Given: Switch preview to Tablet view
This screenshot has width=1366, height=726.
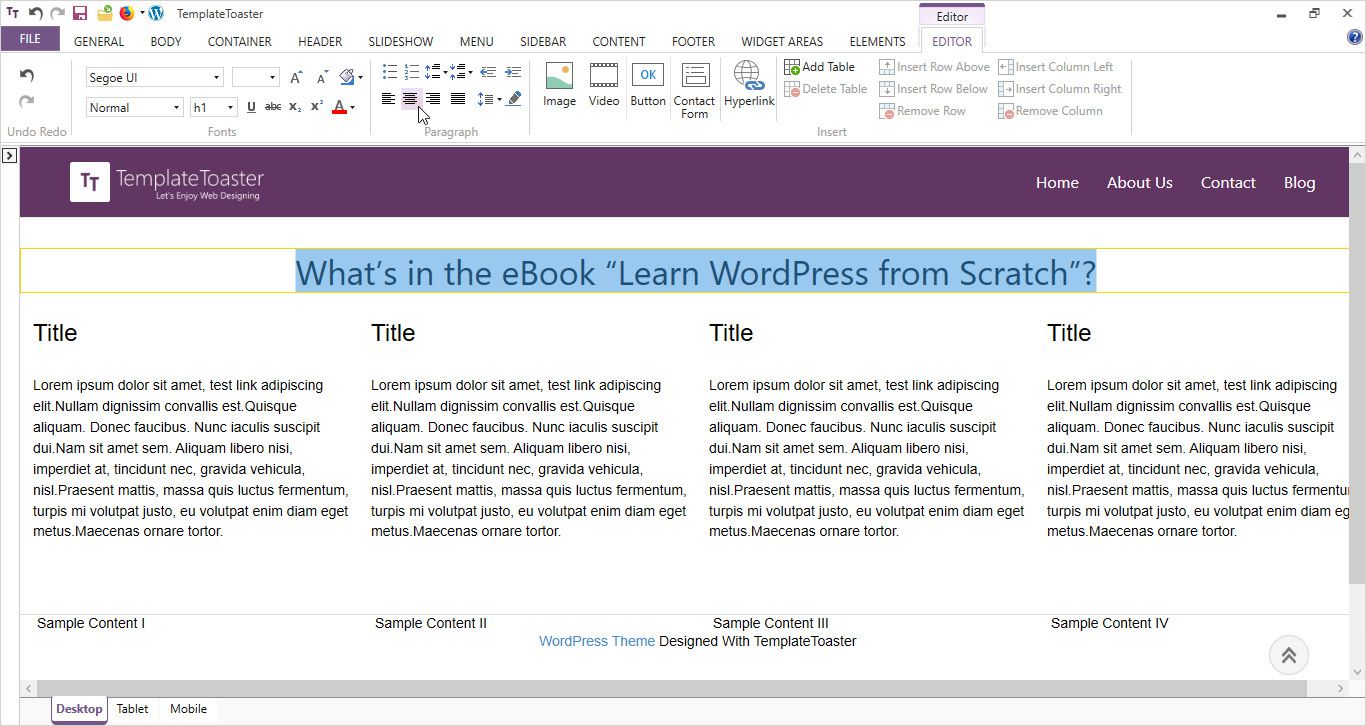Looking at the screenshot, I should (x=132, y=709).
